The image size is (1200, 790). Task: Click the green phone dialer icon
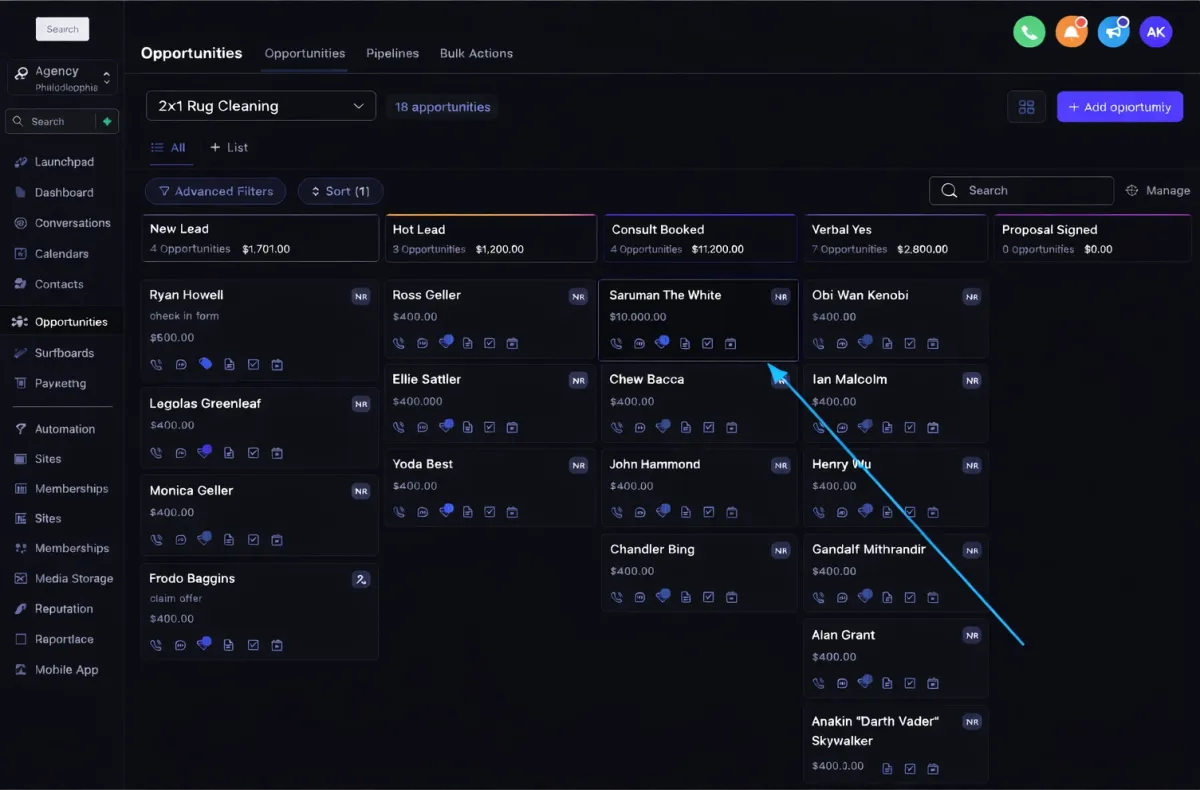point(1029,32)
